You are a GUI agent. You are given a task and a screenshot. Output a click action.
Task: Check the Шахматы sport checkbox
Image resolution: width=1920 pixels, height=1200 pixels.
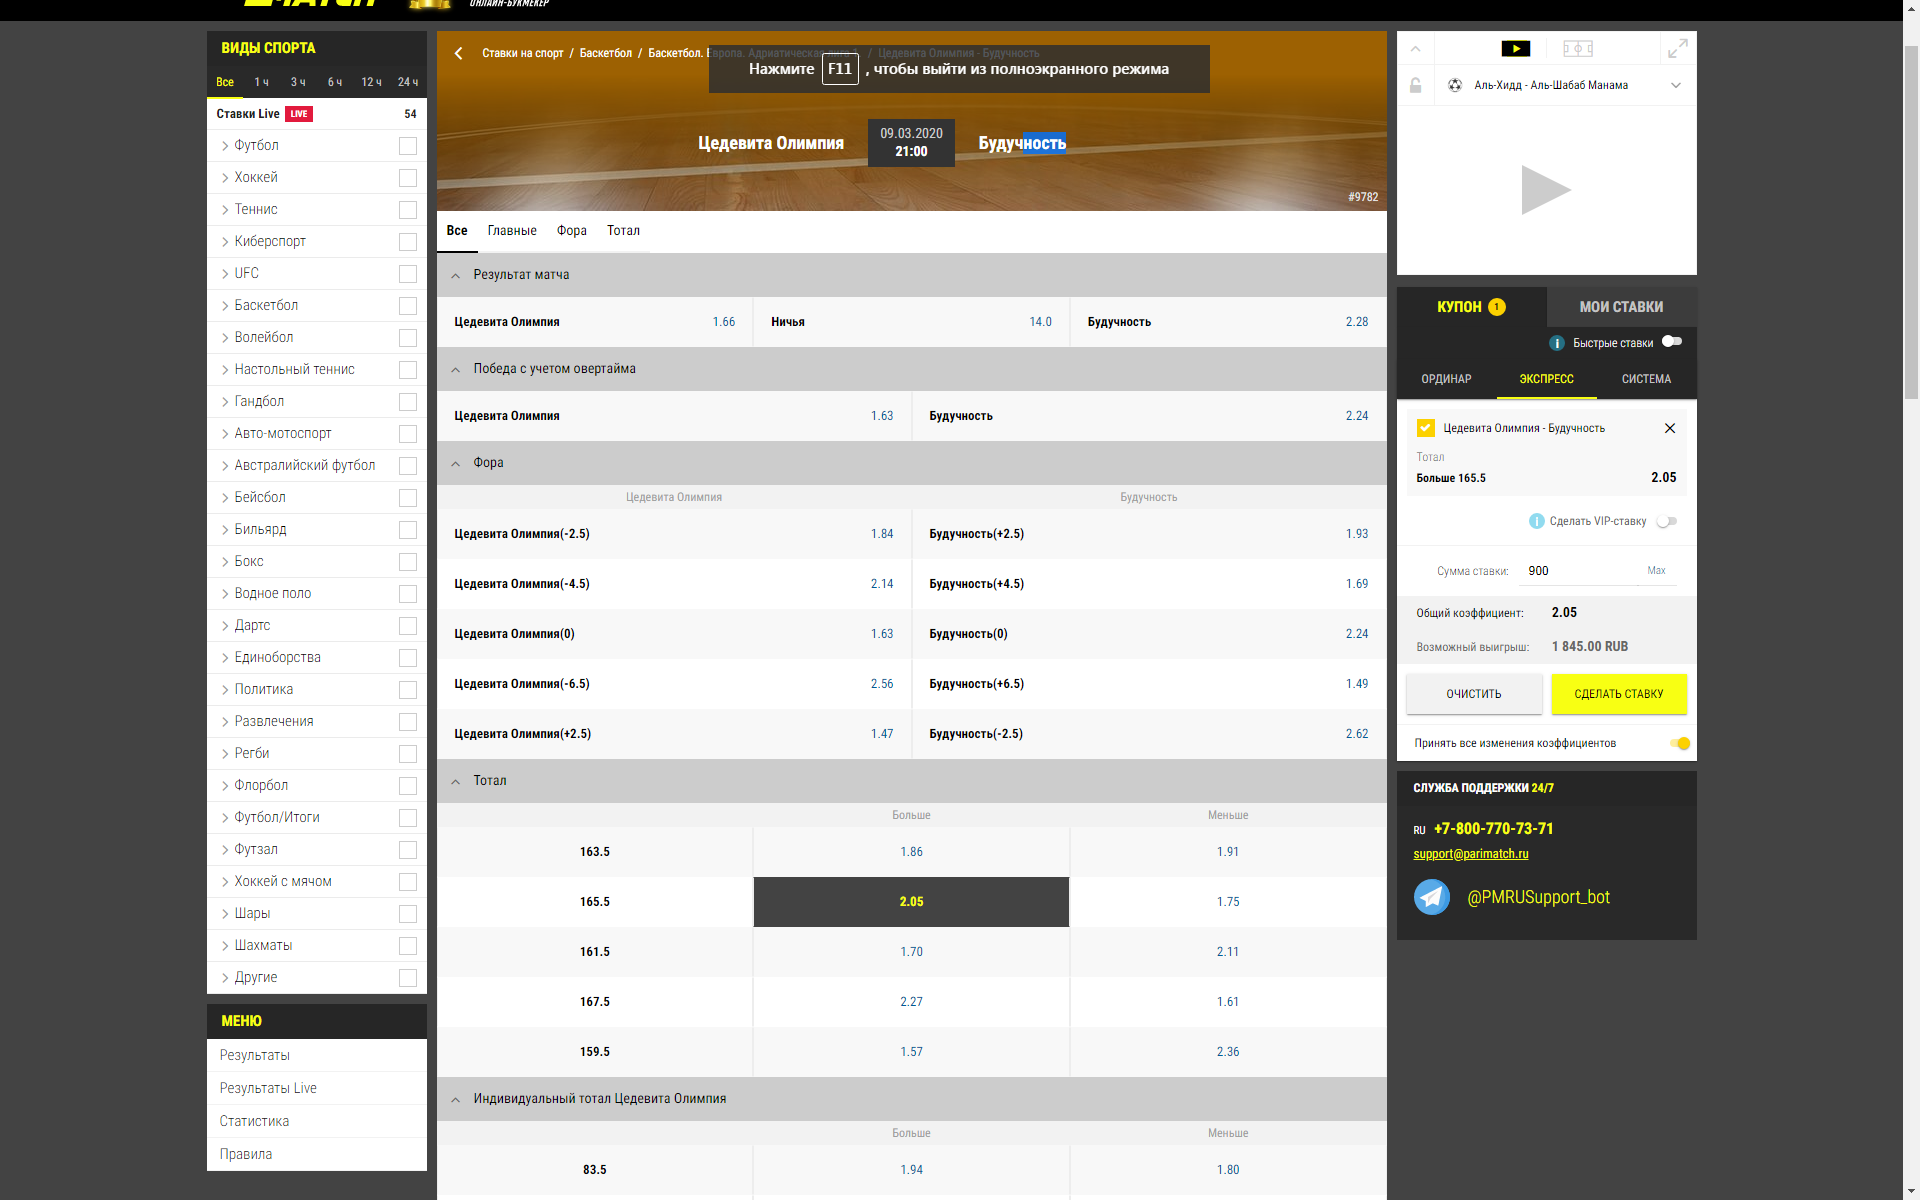point(408,946)
